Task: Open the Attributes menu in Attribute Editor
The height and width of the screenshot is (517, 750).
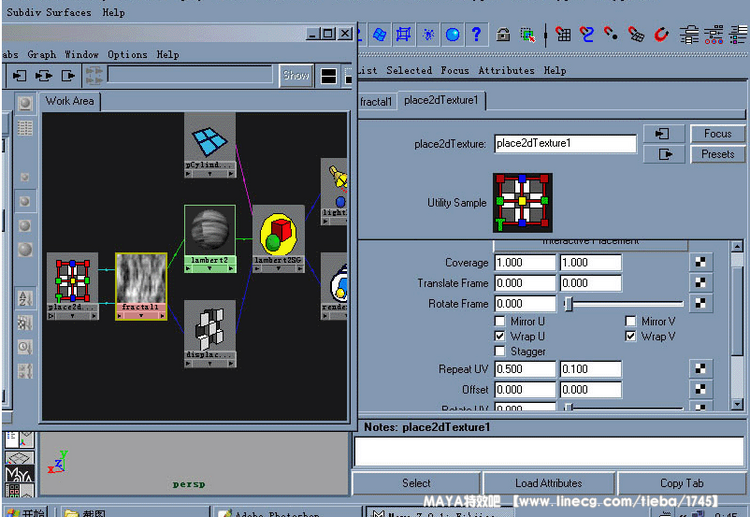Action: pyautogui.click(x=507, y=70)
